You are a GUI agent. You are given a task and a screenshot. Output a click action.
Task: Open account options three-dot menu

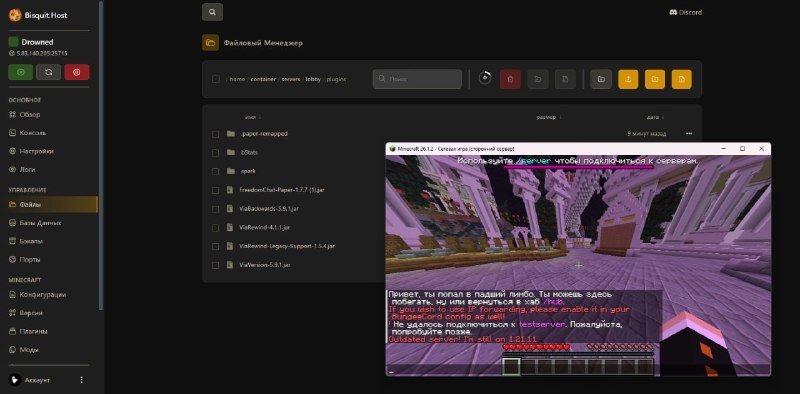pyautogui.click(x=82, y=380)
